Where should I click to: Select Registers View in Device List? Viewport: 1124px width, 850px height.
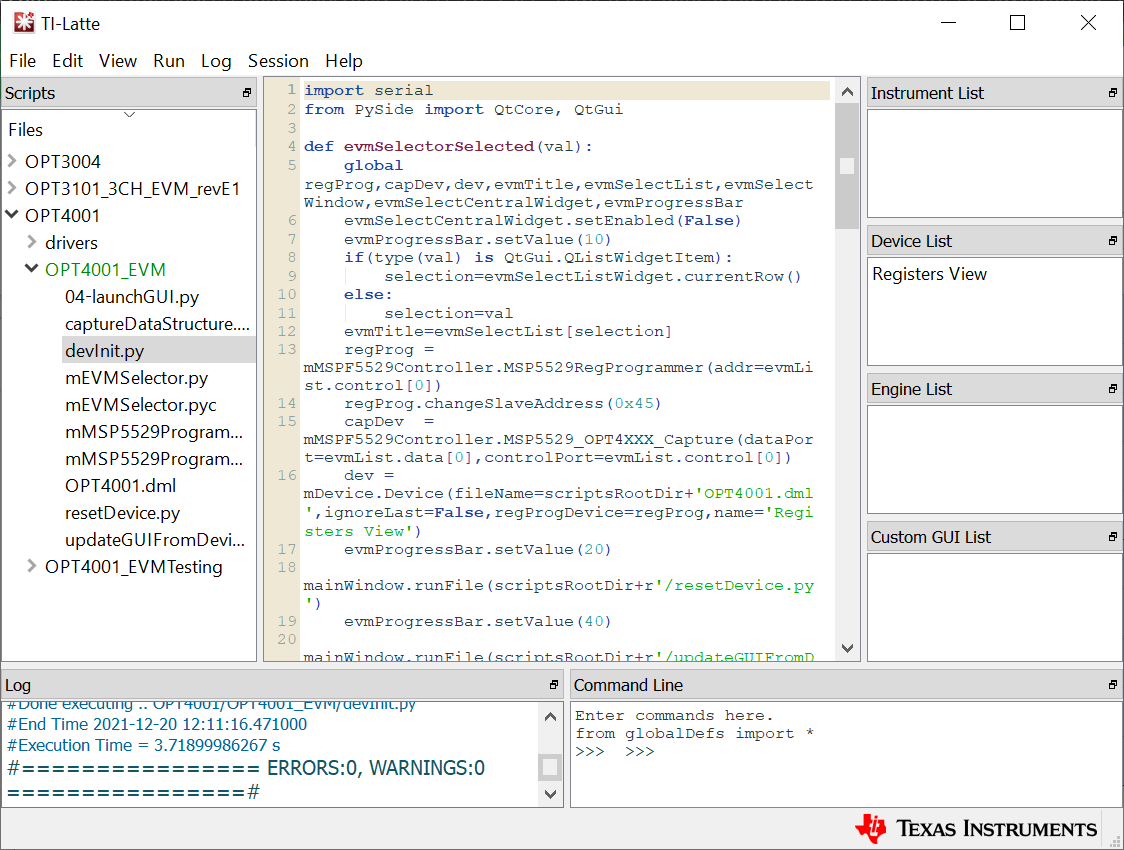coord(929,274)
